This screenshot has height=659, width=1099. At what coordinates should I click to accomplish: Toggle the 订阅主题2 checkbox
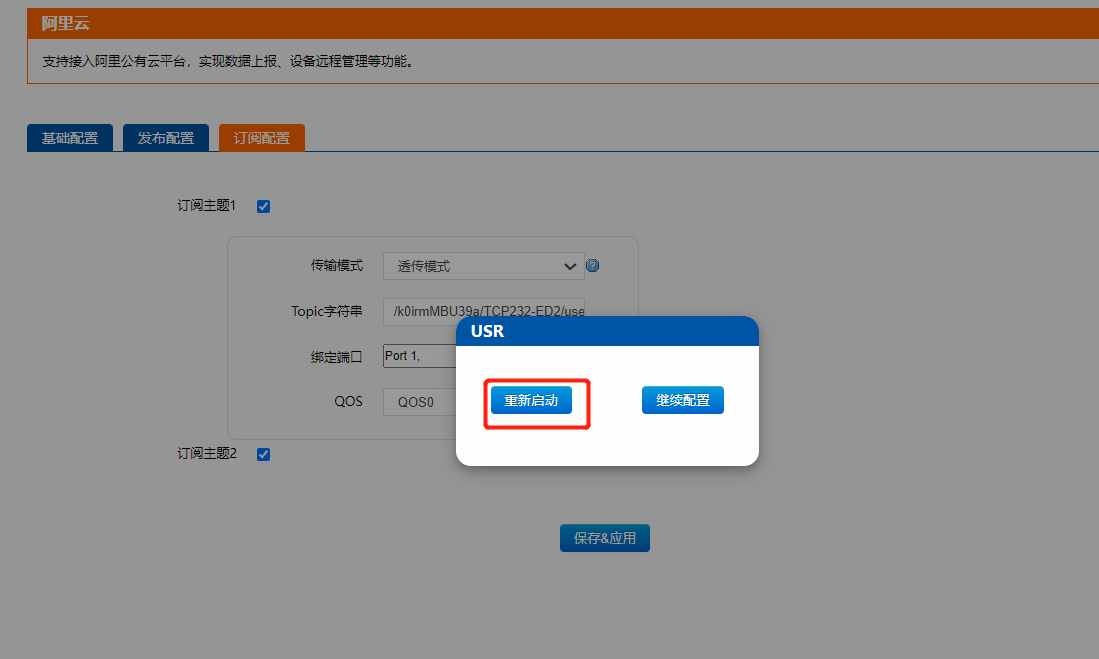264,454
